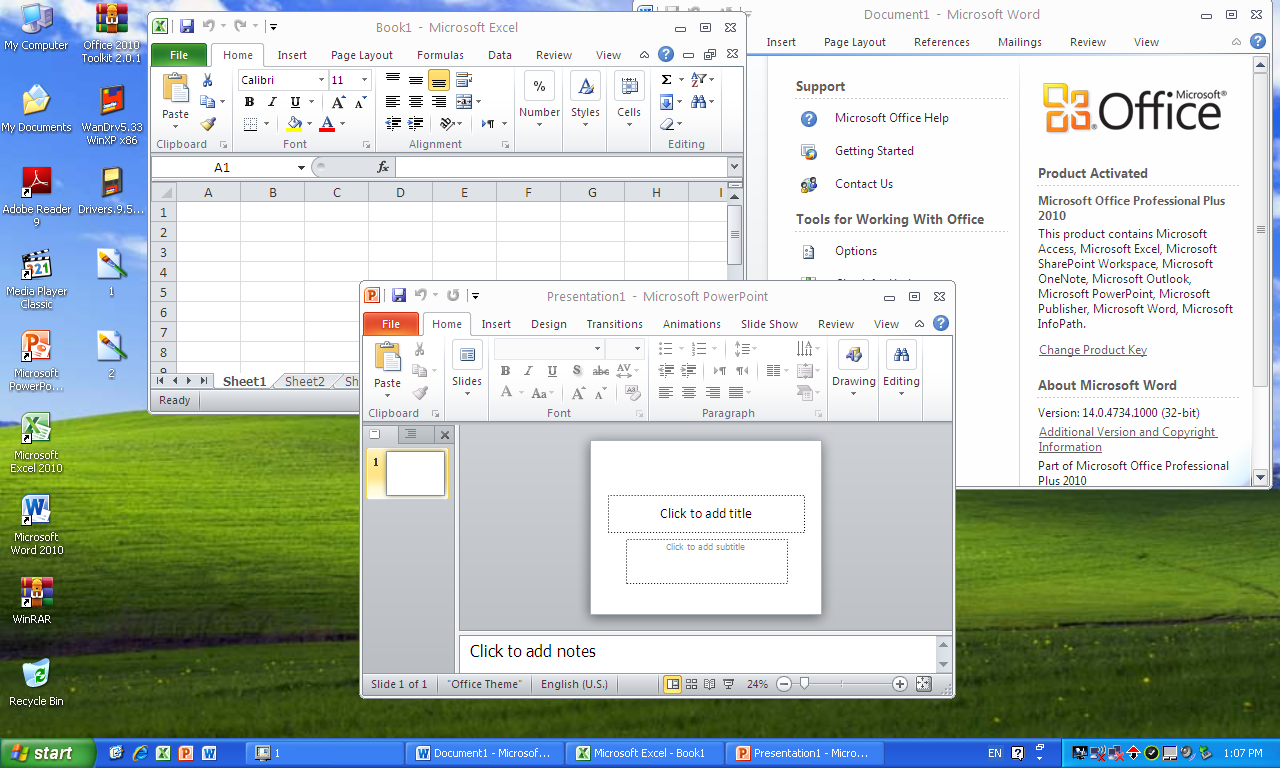The width and height of the screenshot is (1280, 768).
Task: Open the font size 11 dropdown in Excel
Action: 364,80
